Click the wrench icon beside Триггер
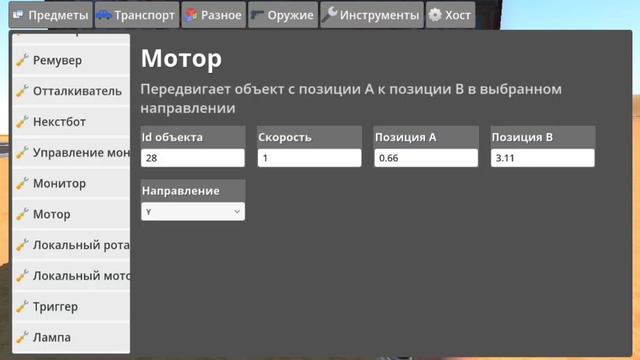Viewport: 640px width, 360px height. coord(22,306)
